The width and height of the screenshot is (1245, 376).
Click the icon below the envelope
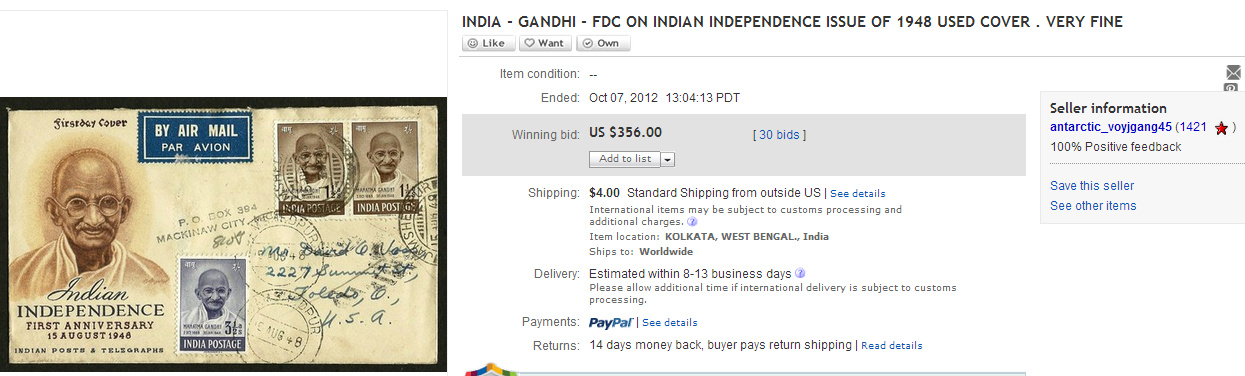(1232, 88)
